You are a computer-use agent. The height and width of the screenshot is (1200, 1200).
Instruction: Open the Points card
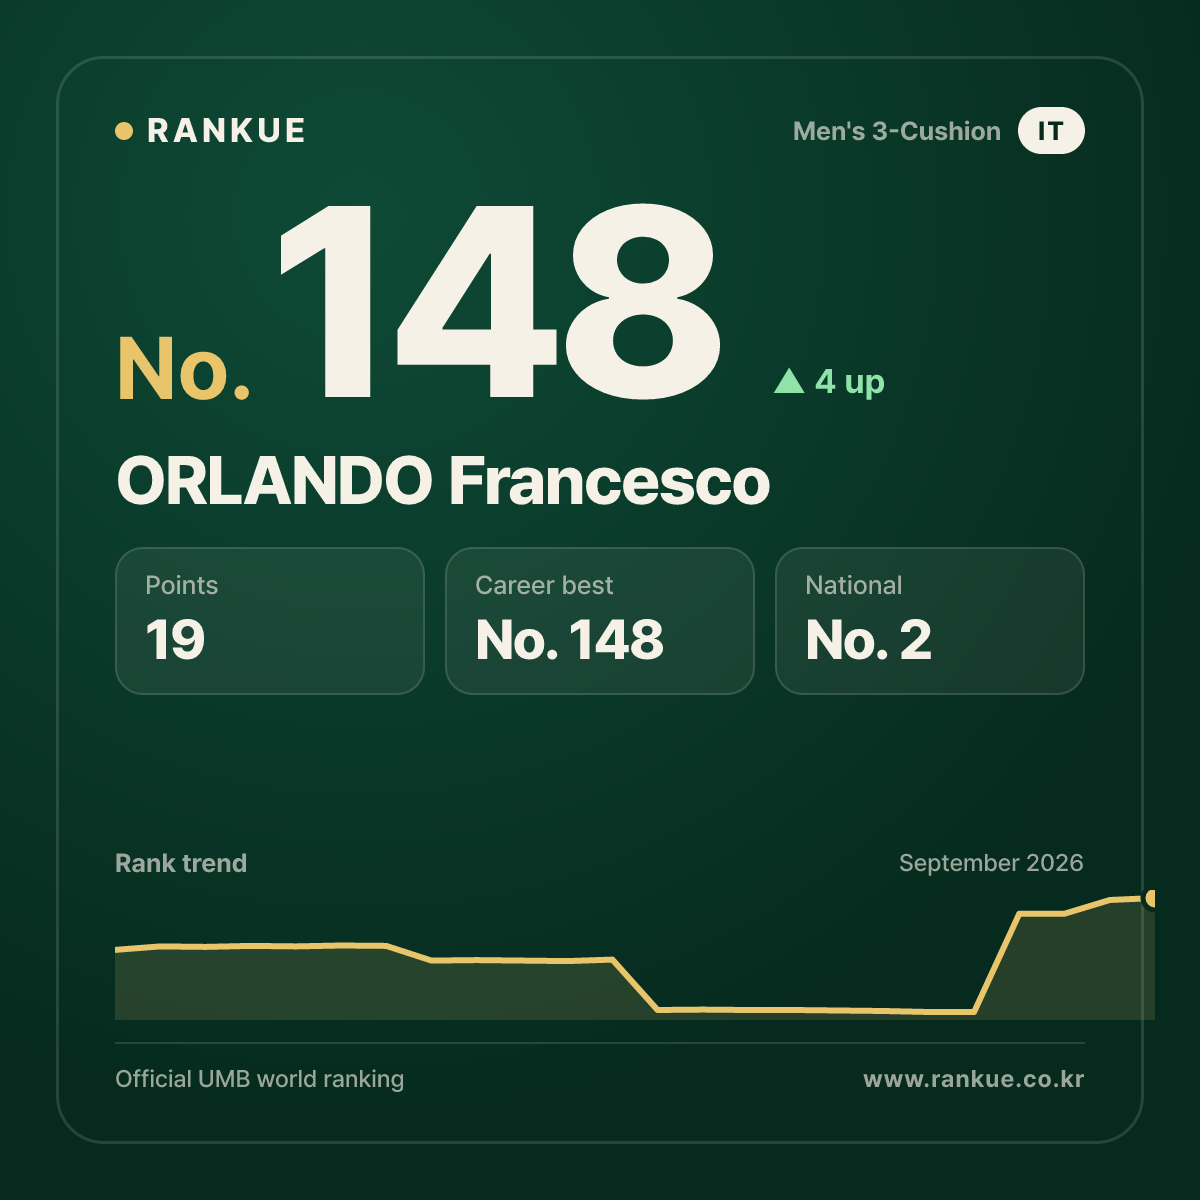coord(270,621)
